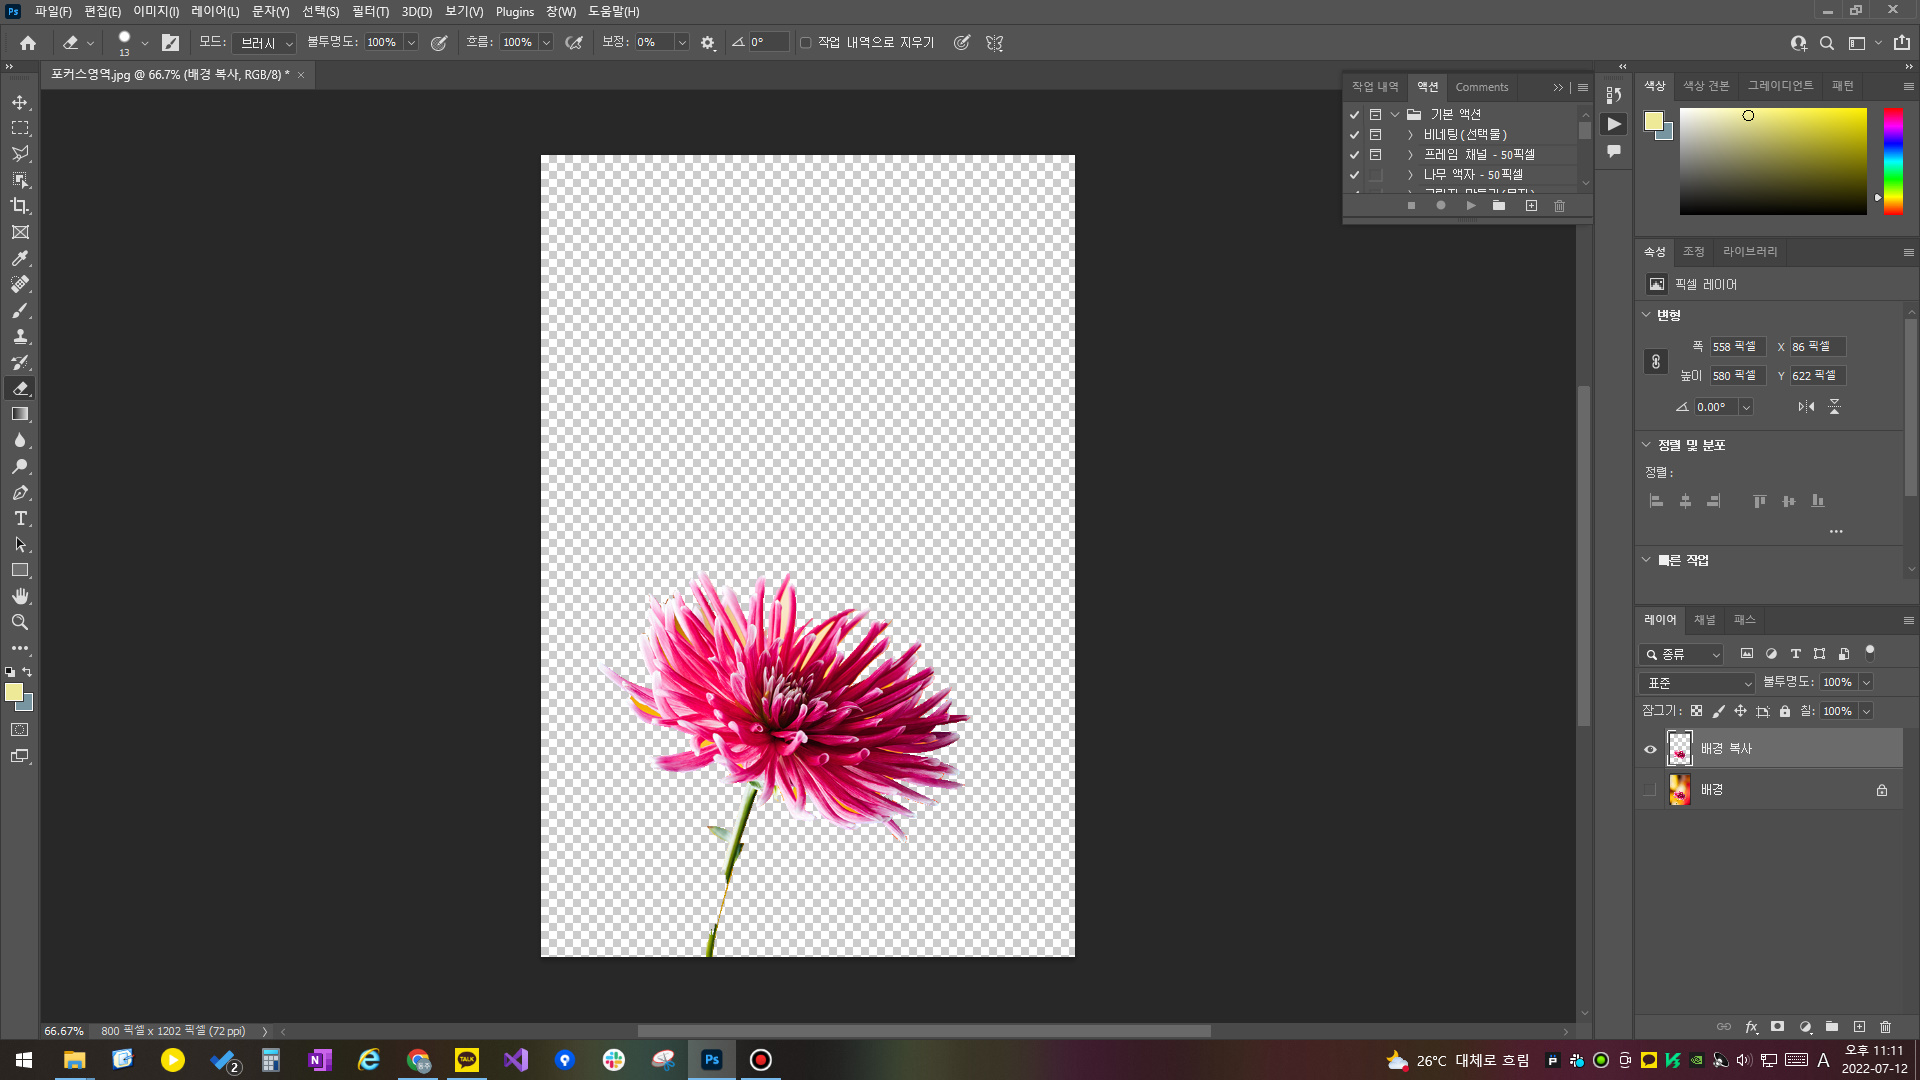Select the Rectangle shape tool
1920x1080 pixels.
[x=20, y=570]
